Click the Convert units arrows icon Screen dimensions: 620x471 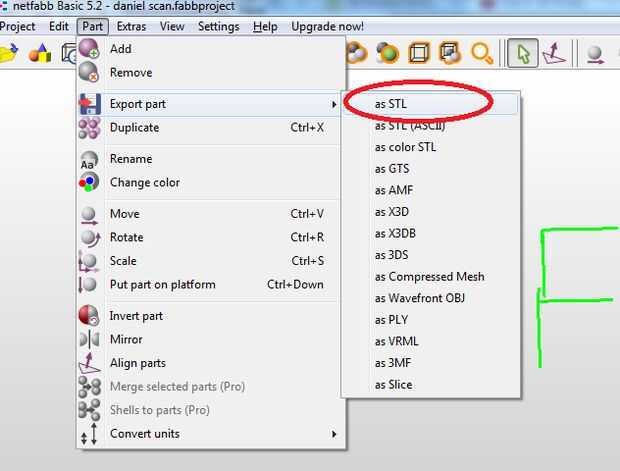(x=89, y=434)
